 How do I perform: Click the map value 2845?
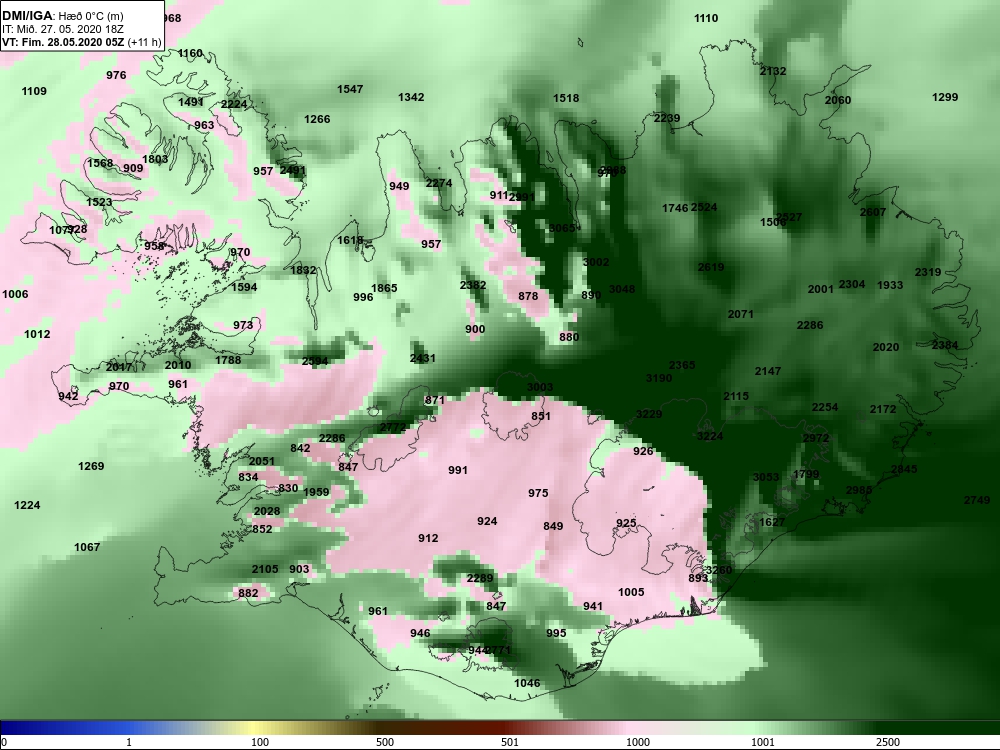click(904, 469)
